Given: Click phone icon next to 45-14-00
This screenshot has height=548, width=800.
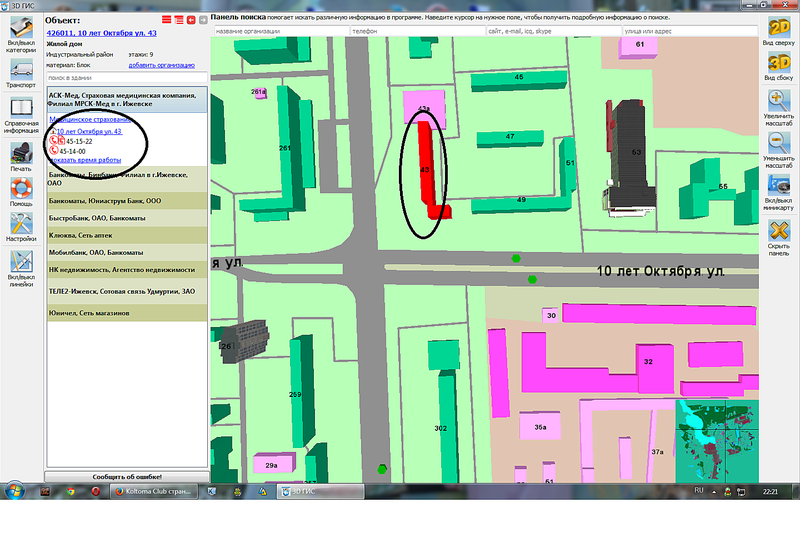Looking at the screenshot, I should coord(54,151).
